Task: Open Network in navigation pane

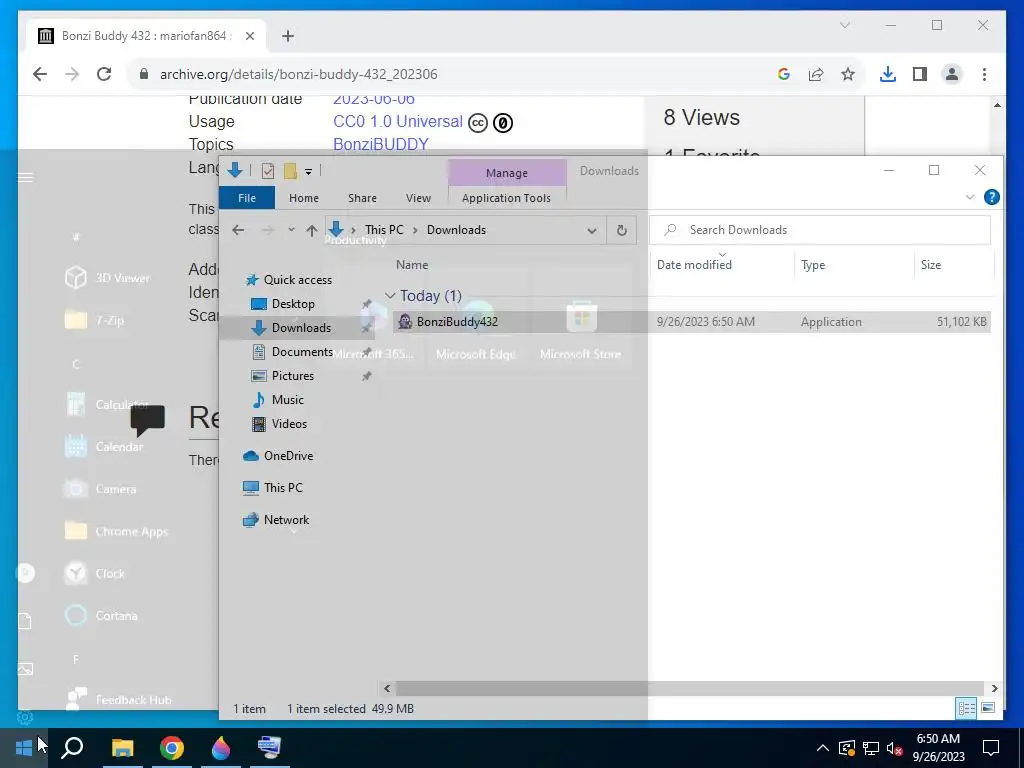Action: [x=286, y=520]
